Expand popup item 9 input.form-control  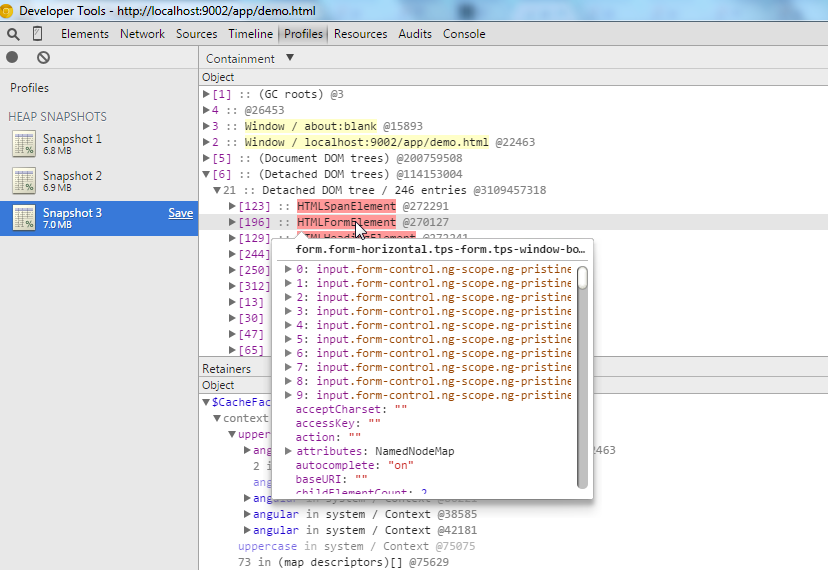pos(288,395)
